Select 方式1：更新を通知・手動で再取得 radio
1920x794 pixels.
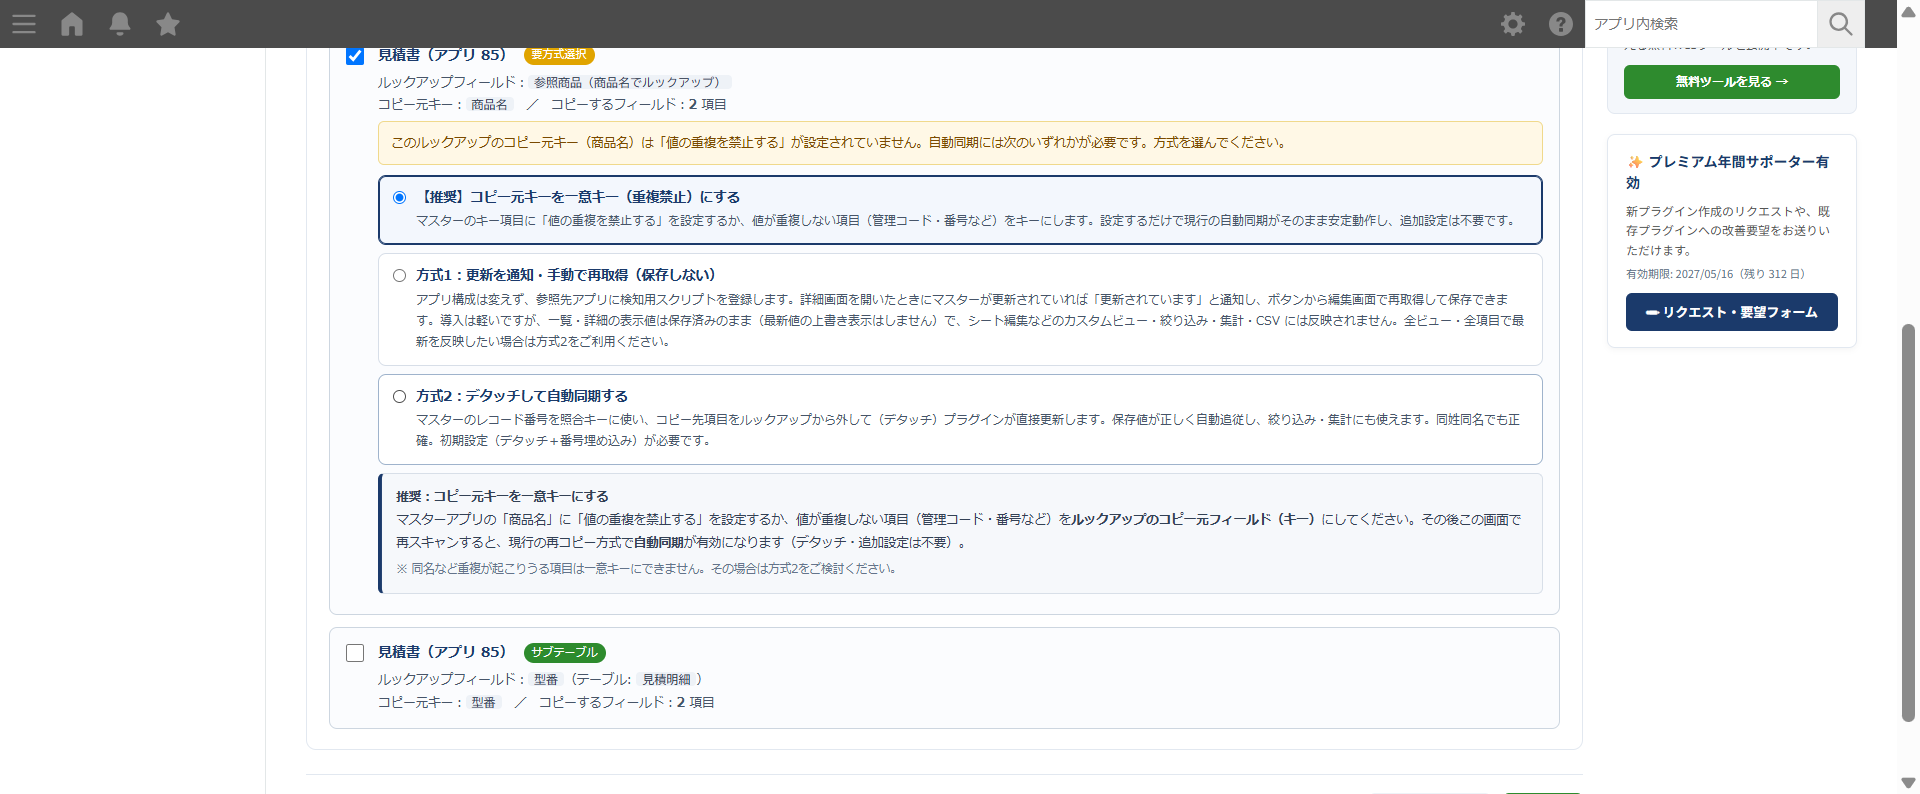pyautogui.click(x=399, y=276)
